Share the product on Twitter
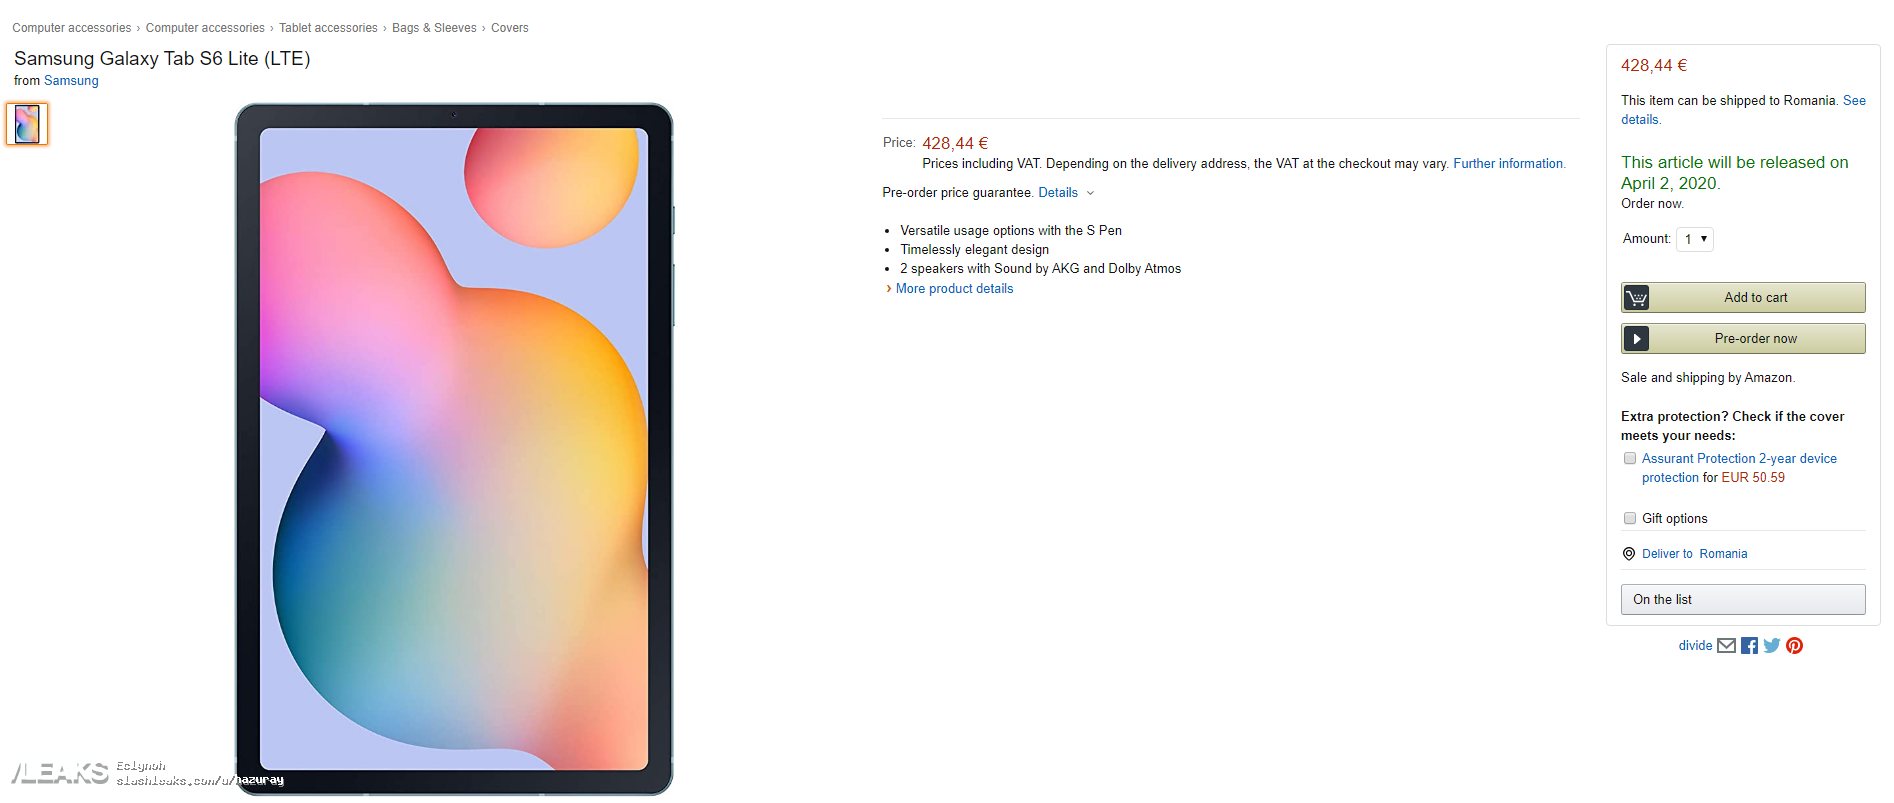This screenshot has height=803, width=1894. point(1772,646)
